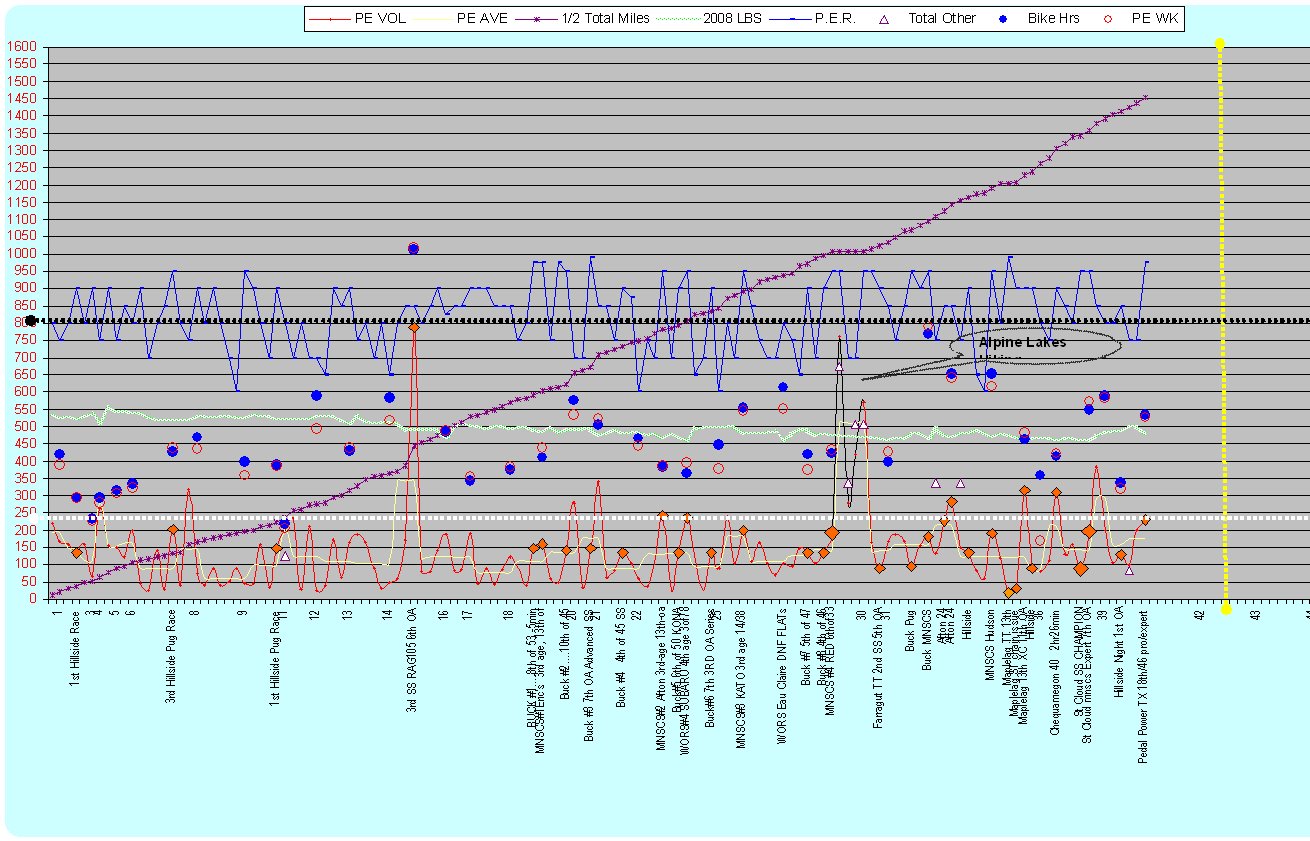
Task: Click the 'Hillside Night 1st OA' axis label
Action: (x=1119, y=655)
